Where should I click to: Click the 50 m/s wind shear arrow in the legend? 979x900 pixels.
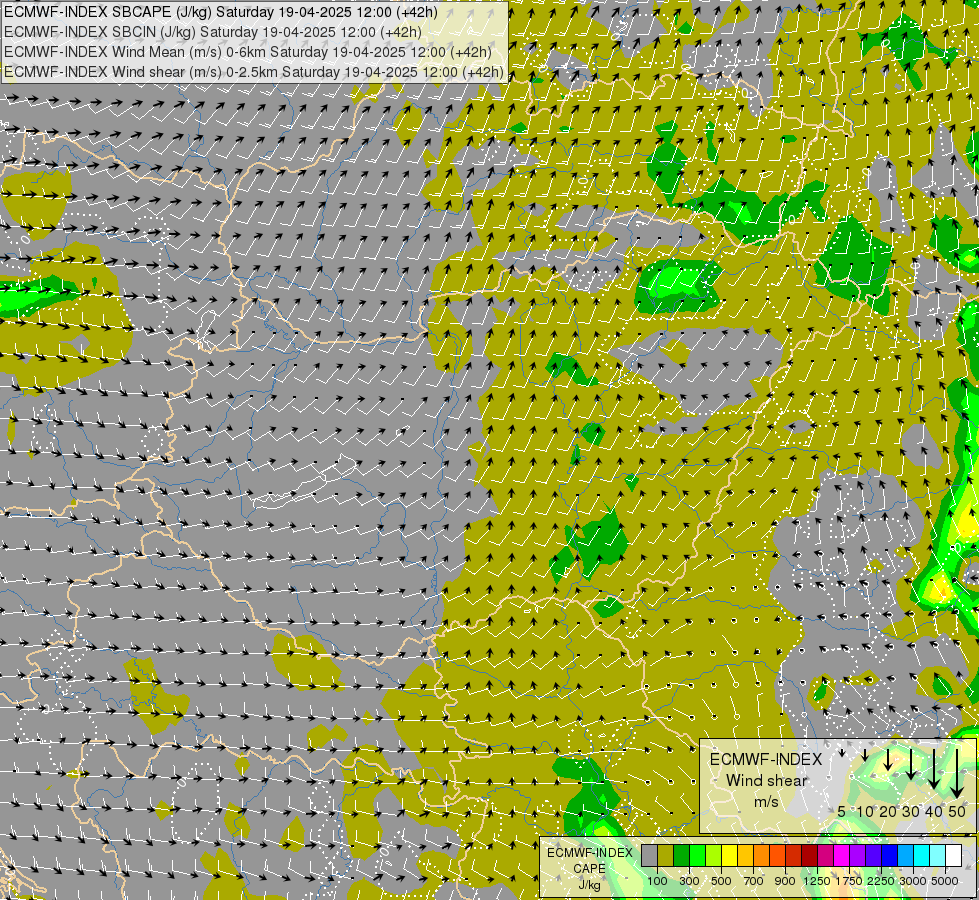957,774
